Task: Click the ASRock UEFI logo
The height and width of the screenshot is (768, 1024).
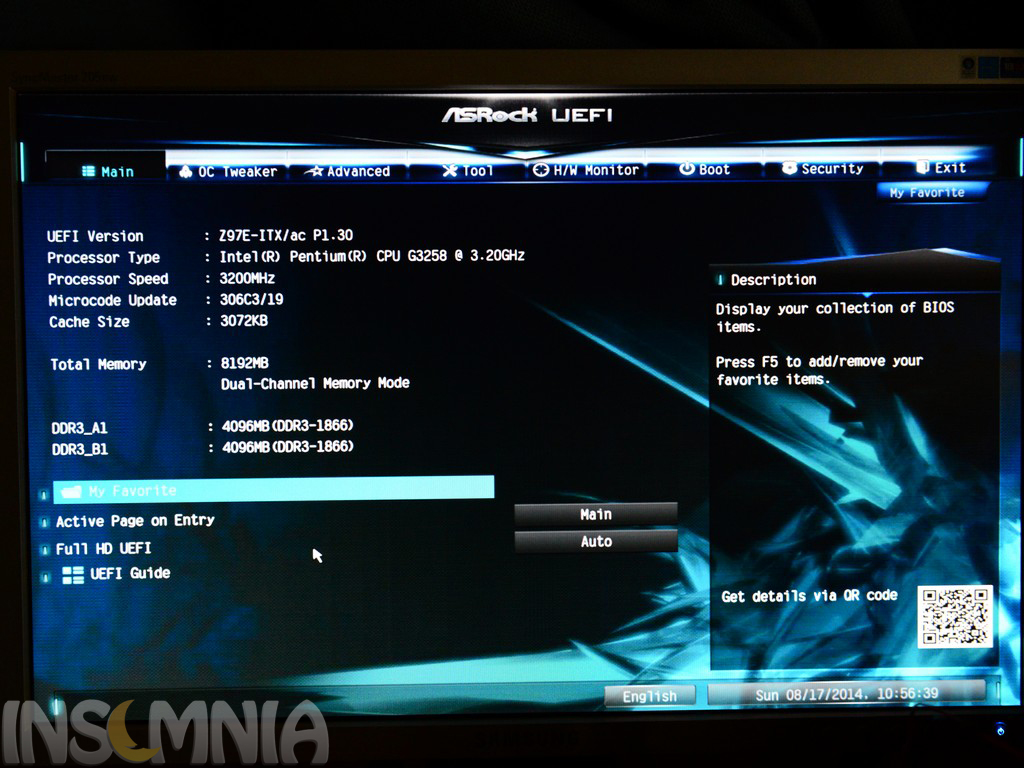Action: (x=527, y=116)
